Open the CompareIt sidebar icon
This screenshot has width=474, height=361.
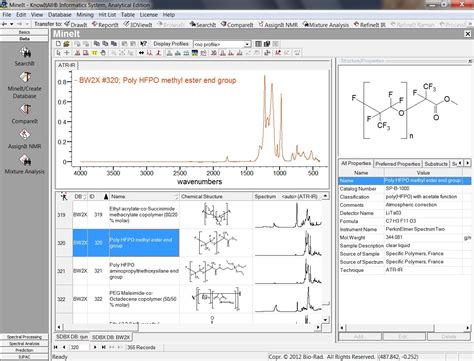(x=25, y=109)
